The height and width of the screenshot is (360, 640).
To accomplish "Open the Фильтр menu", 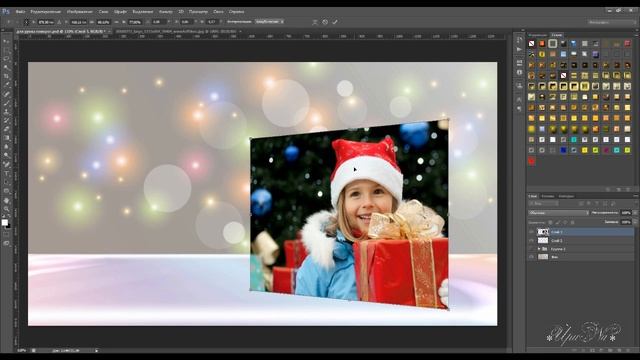I will tap(165, 12).
